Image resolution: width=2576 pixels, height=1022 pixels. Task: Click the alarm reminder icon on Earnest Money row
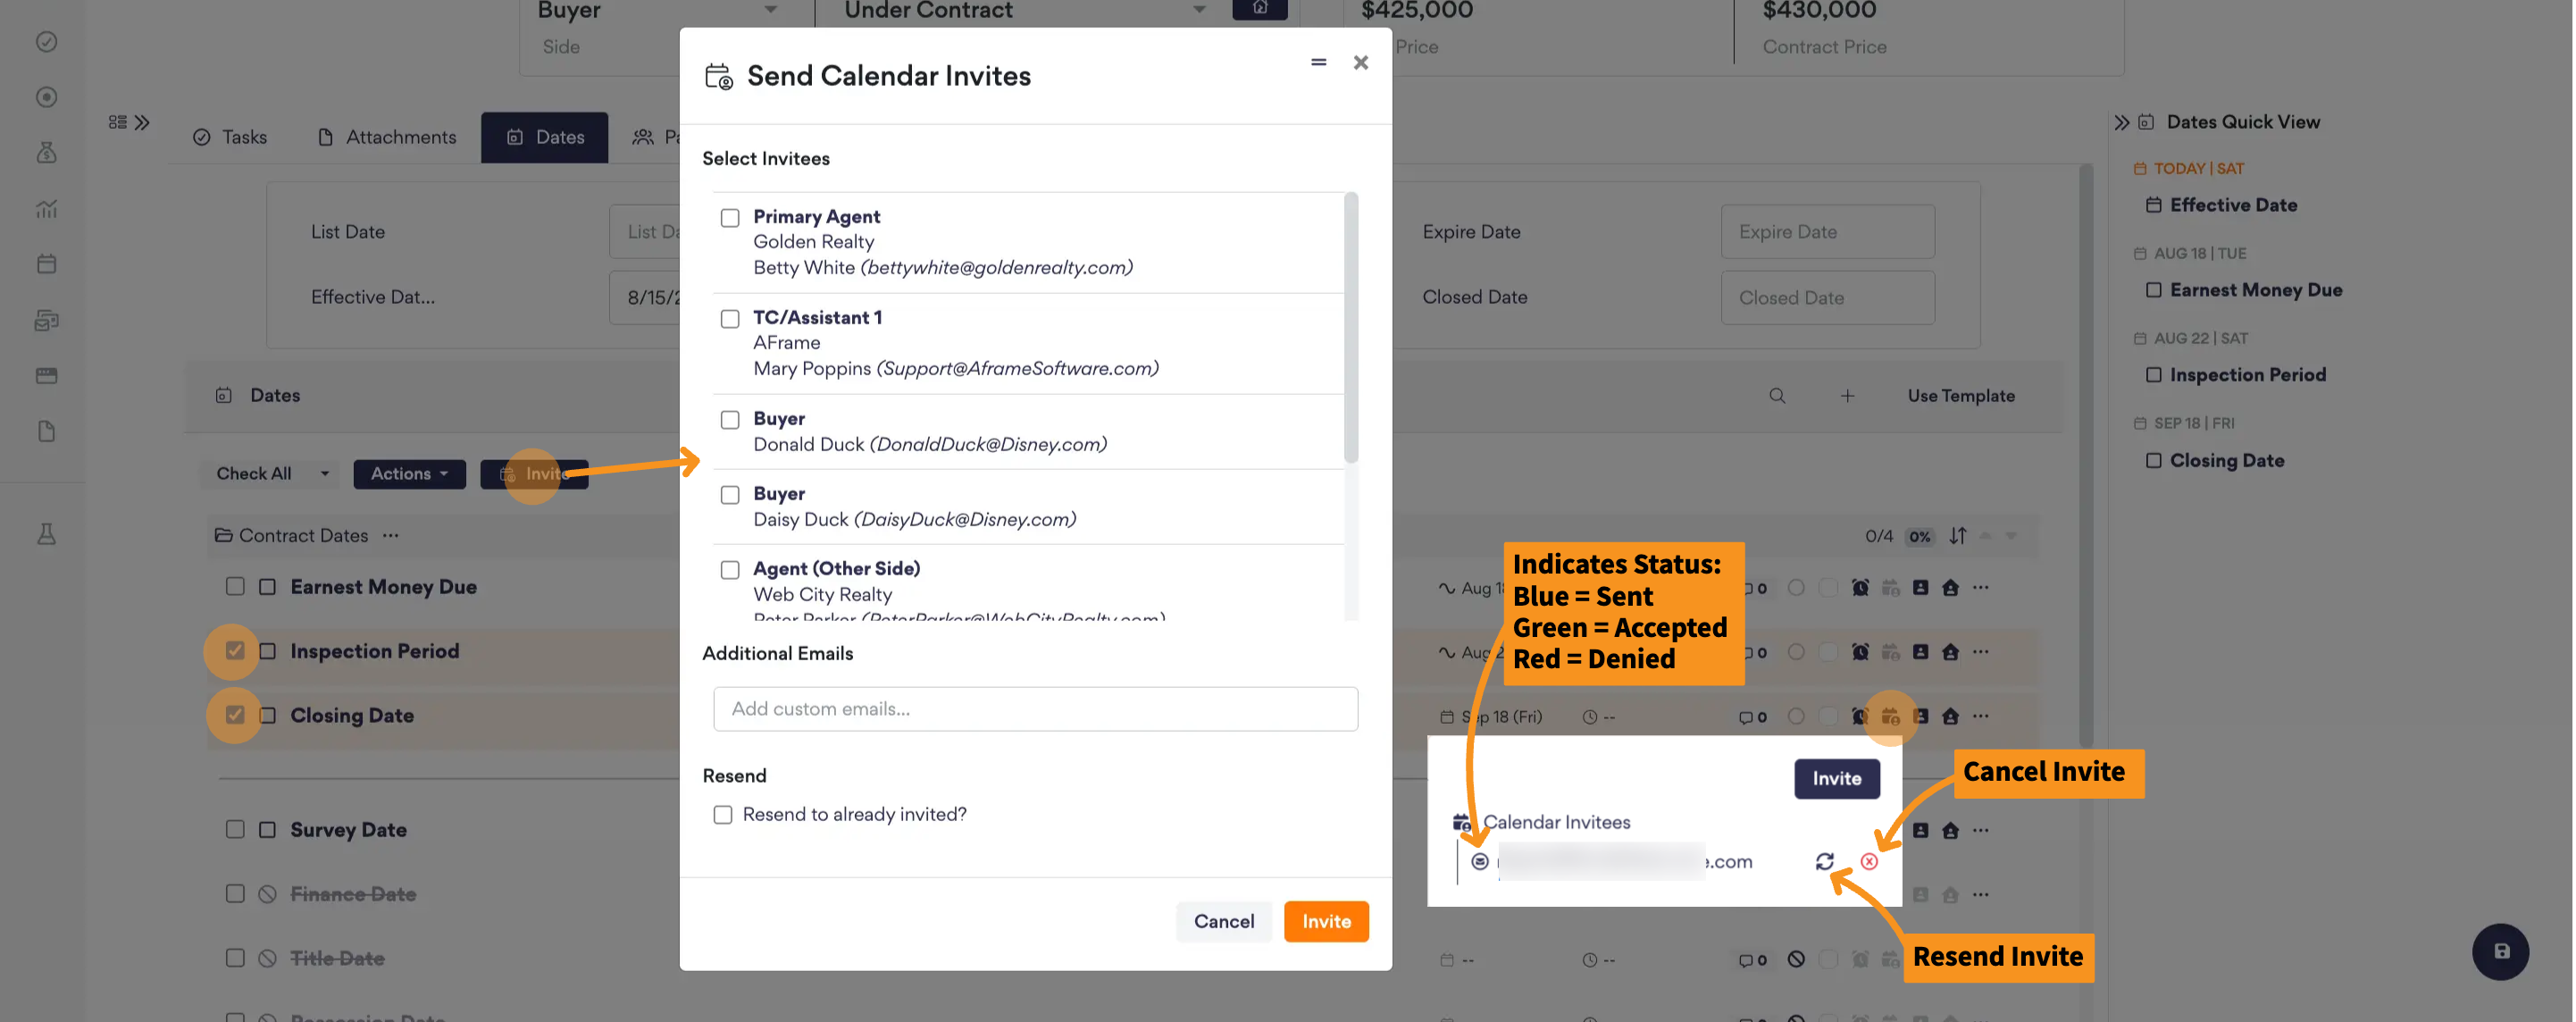(1859, 587)
